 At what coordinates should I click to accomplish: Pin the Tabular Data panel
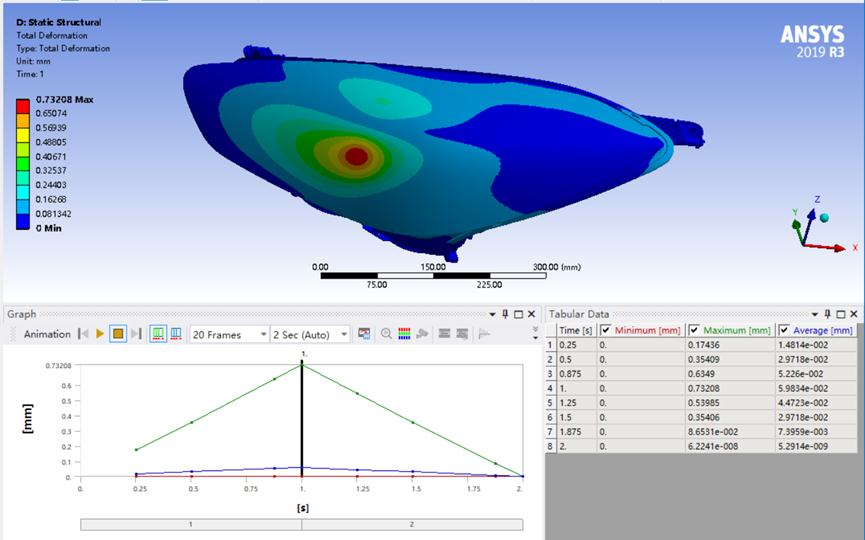(x=827, y=314)
